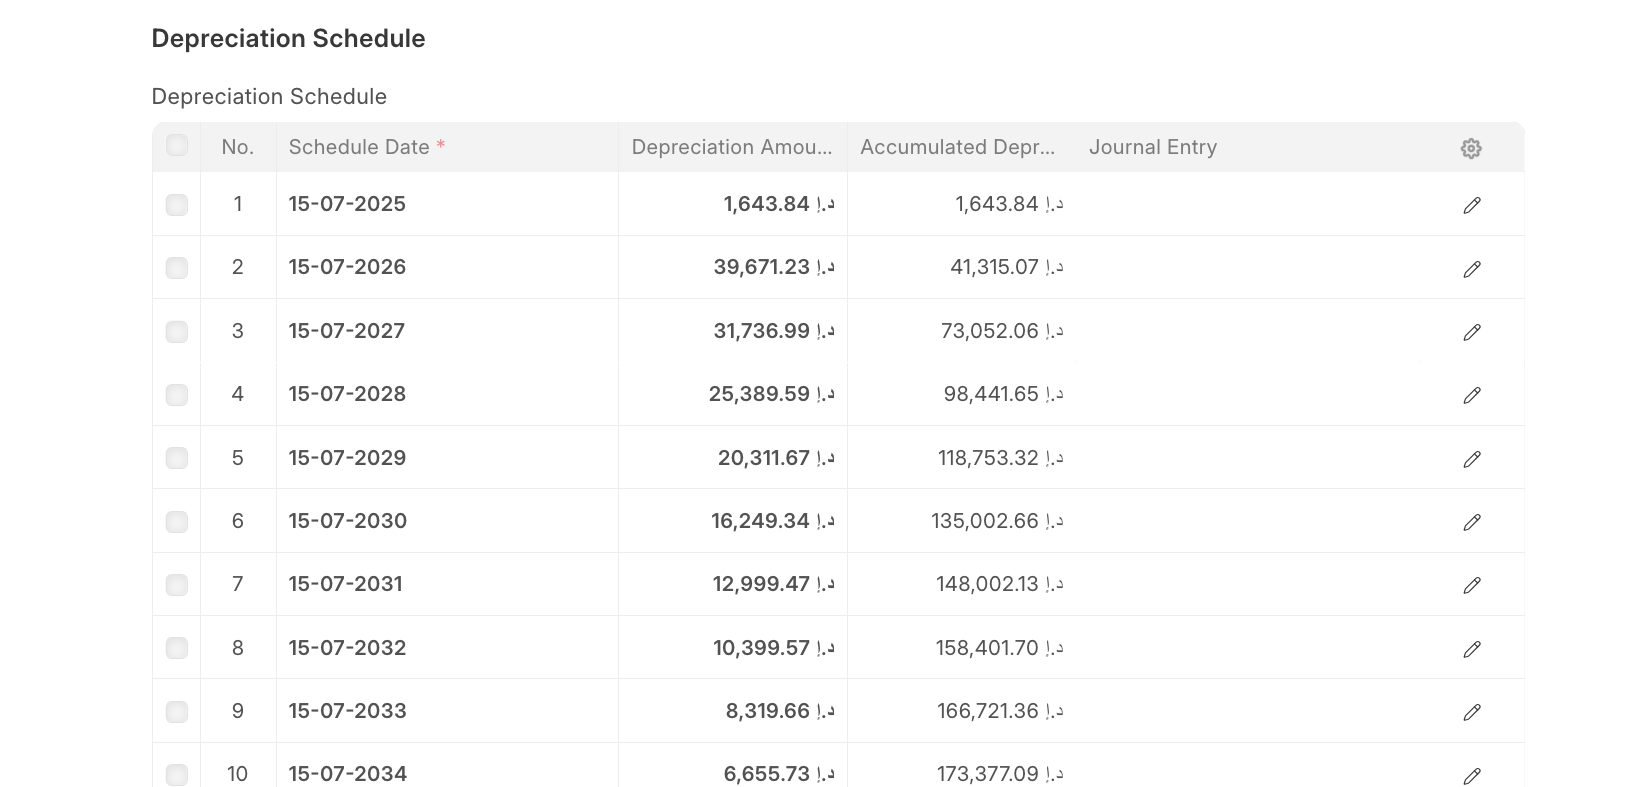
Task: Click the Schedule Date column header
Action: (447, 147)
